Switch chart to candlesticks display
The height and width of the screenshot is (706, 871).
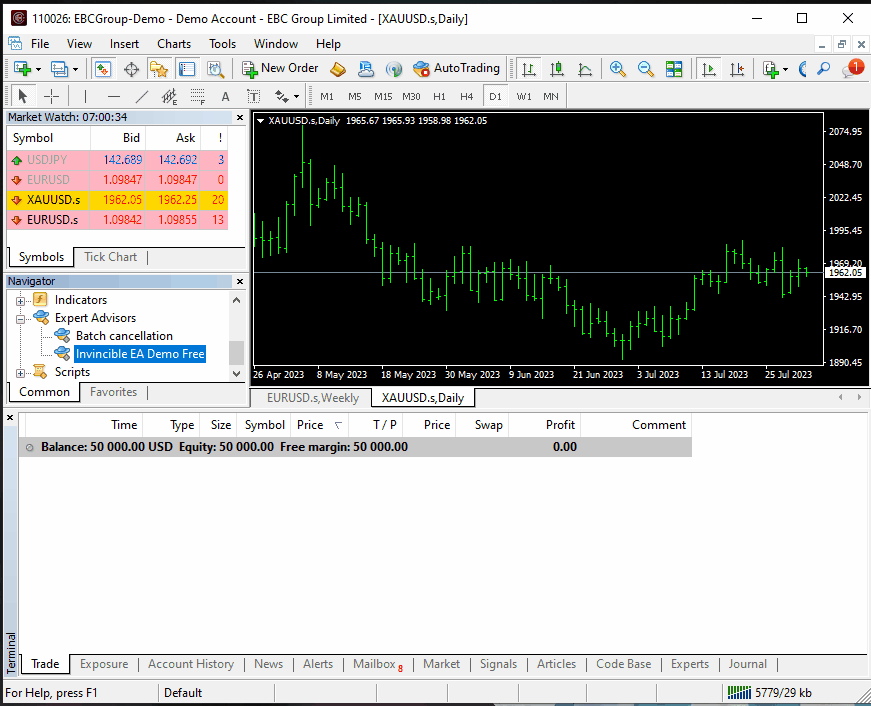click(557, 69)
